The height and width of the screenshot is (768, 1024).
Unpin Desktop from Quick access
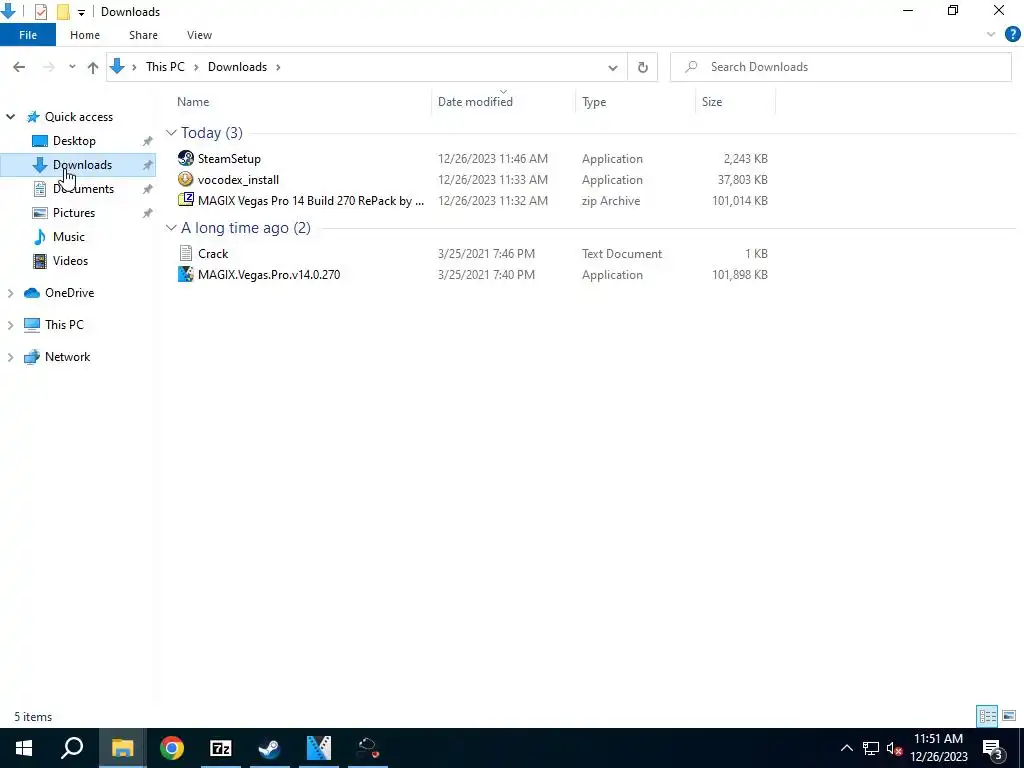point(148,141)
